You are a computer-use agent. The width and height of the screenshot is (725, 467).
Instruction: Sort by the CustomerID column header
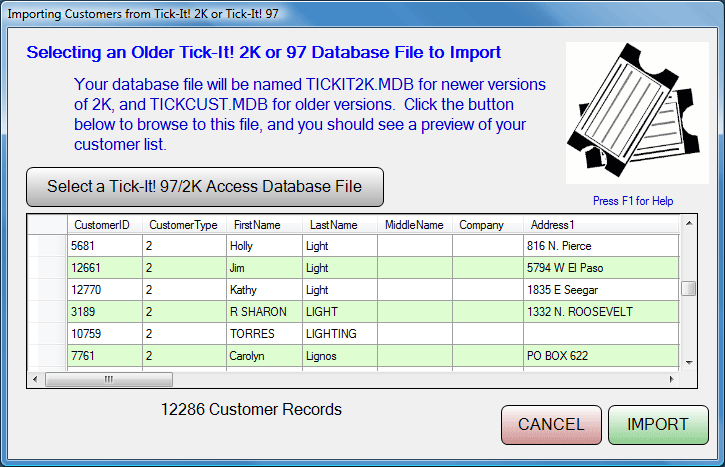tap(105, 225)
